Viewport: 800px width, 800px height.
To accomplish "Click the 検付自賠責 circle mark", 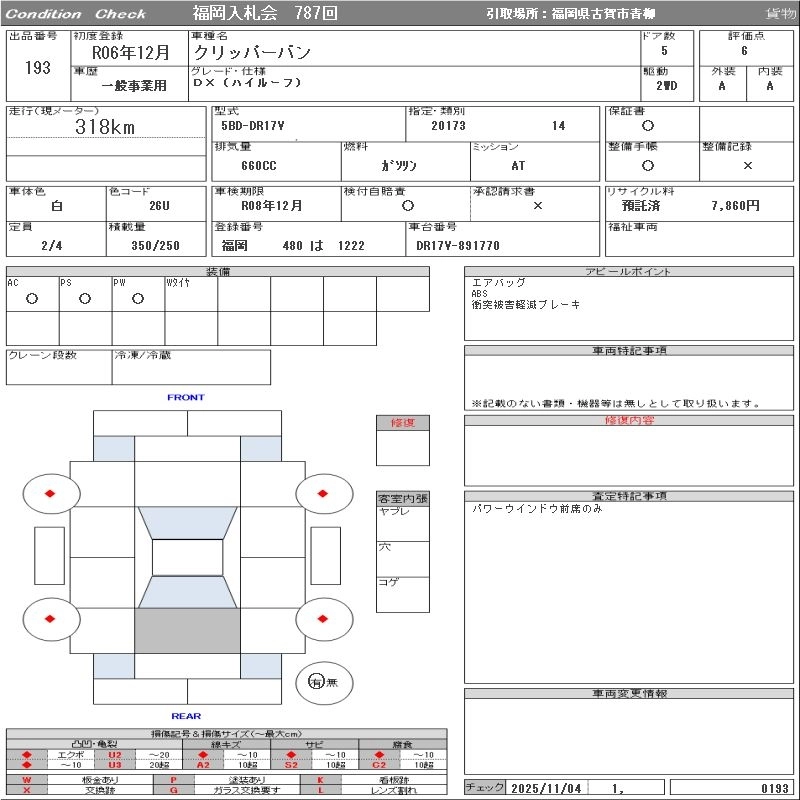I will [408, 206].
